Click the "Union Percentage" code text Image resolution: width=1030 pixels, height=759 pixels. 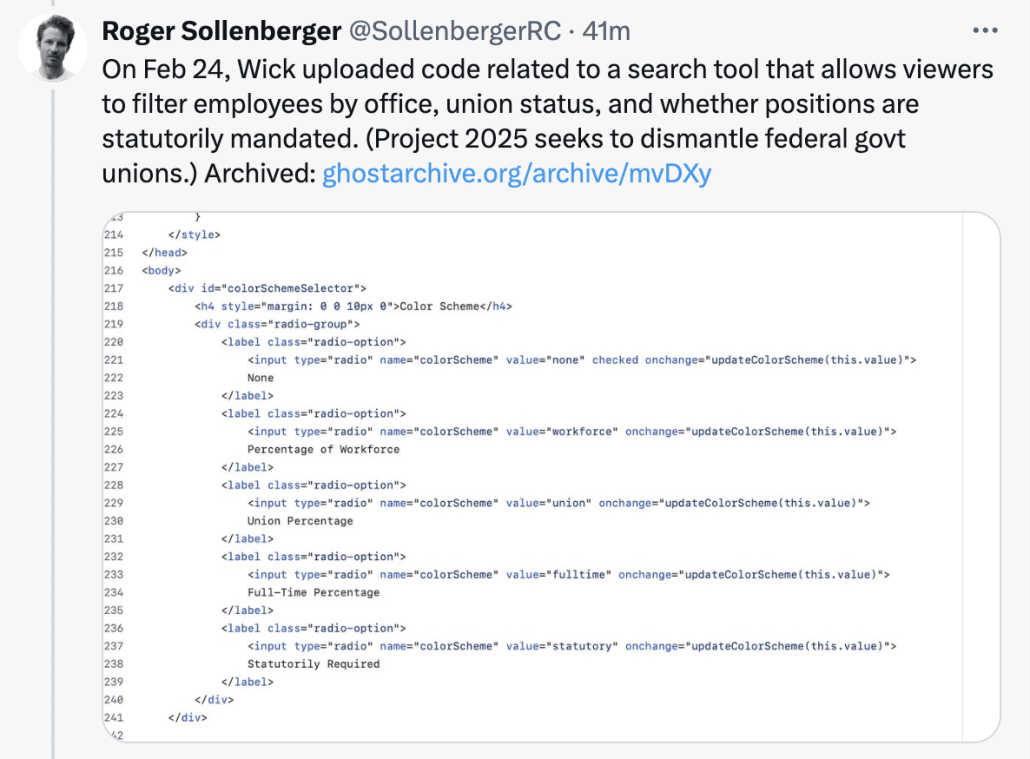[x=300, y=521]
